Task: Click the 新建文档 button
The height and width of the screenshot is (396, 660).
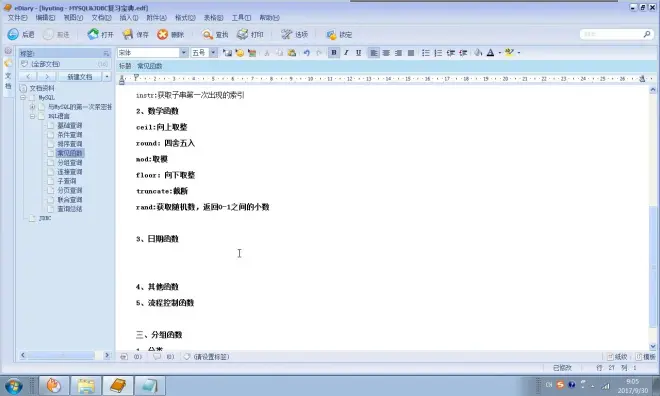Action: [x=80, y=77]
